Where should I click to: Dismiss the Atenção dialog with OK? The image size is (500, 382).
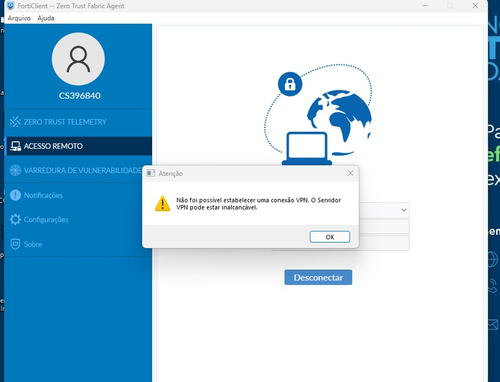click(x=330, y=237)
